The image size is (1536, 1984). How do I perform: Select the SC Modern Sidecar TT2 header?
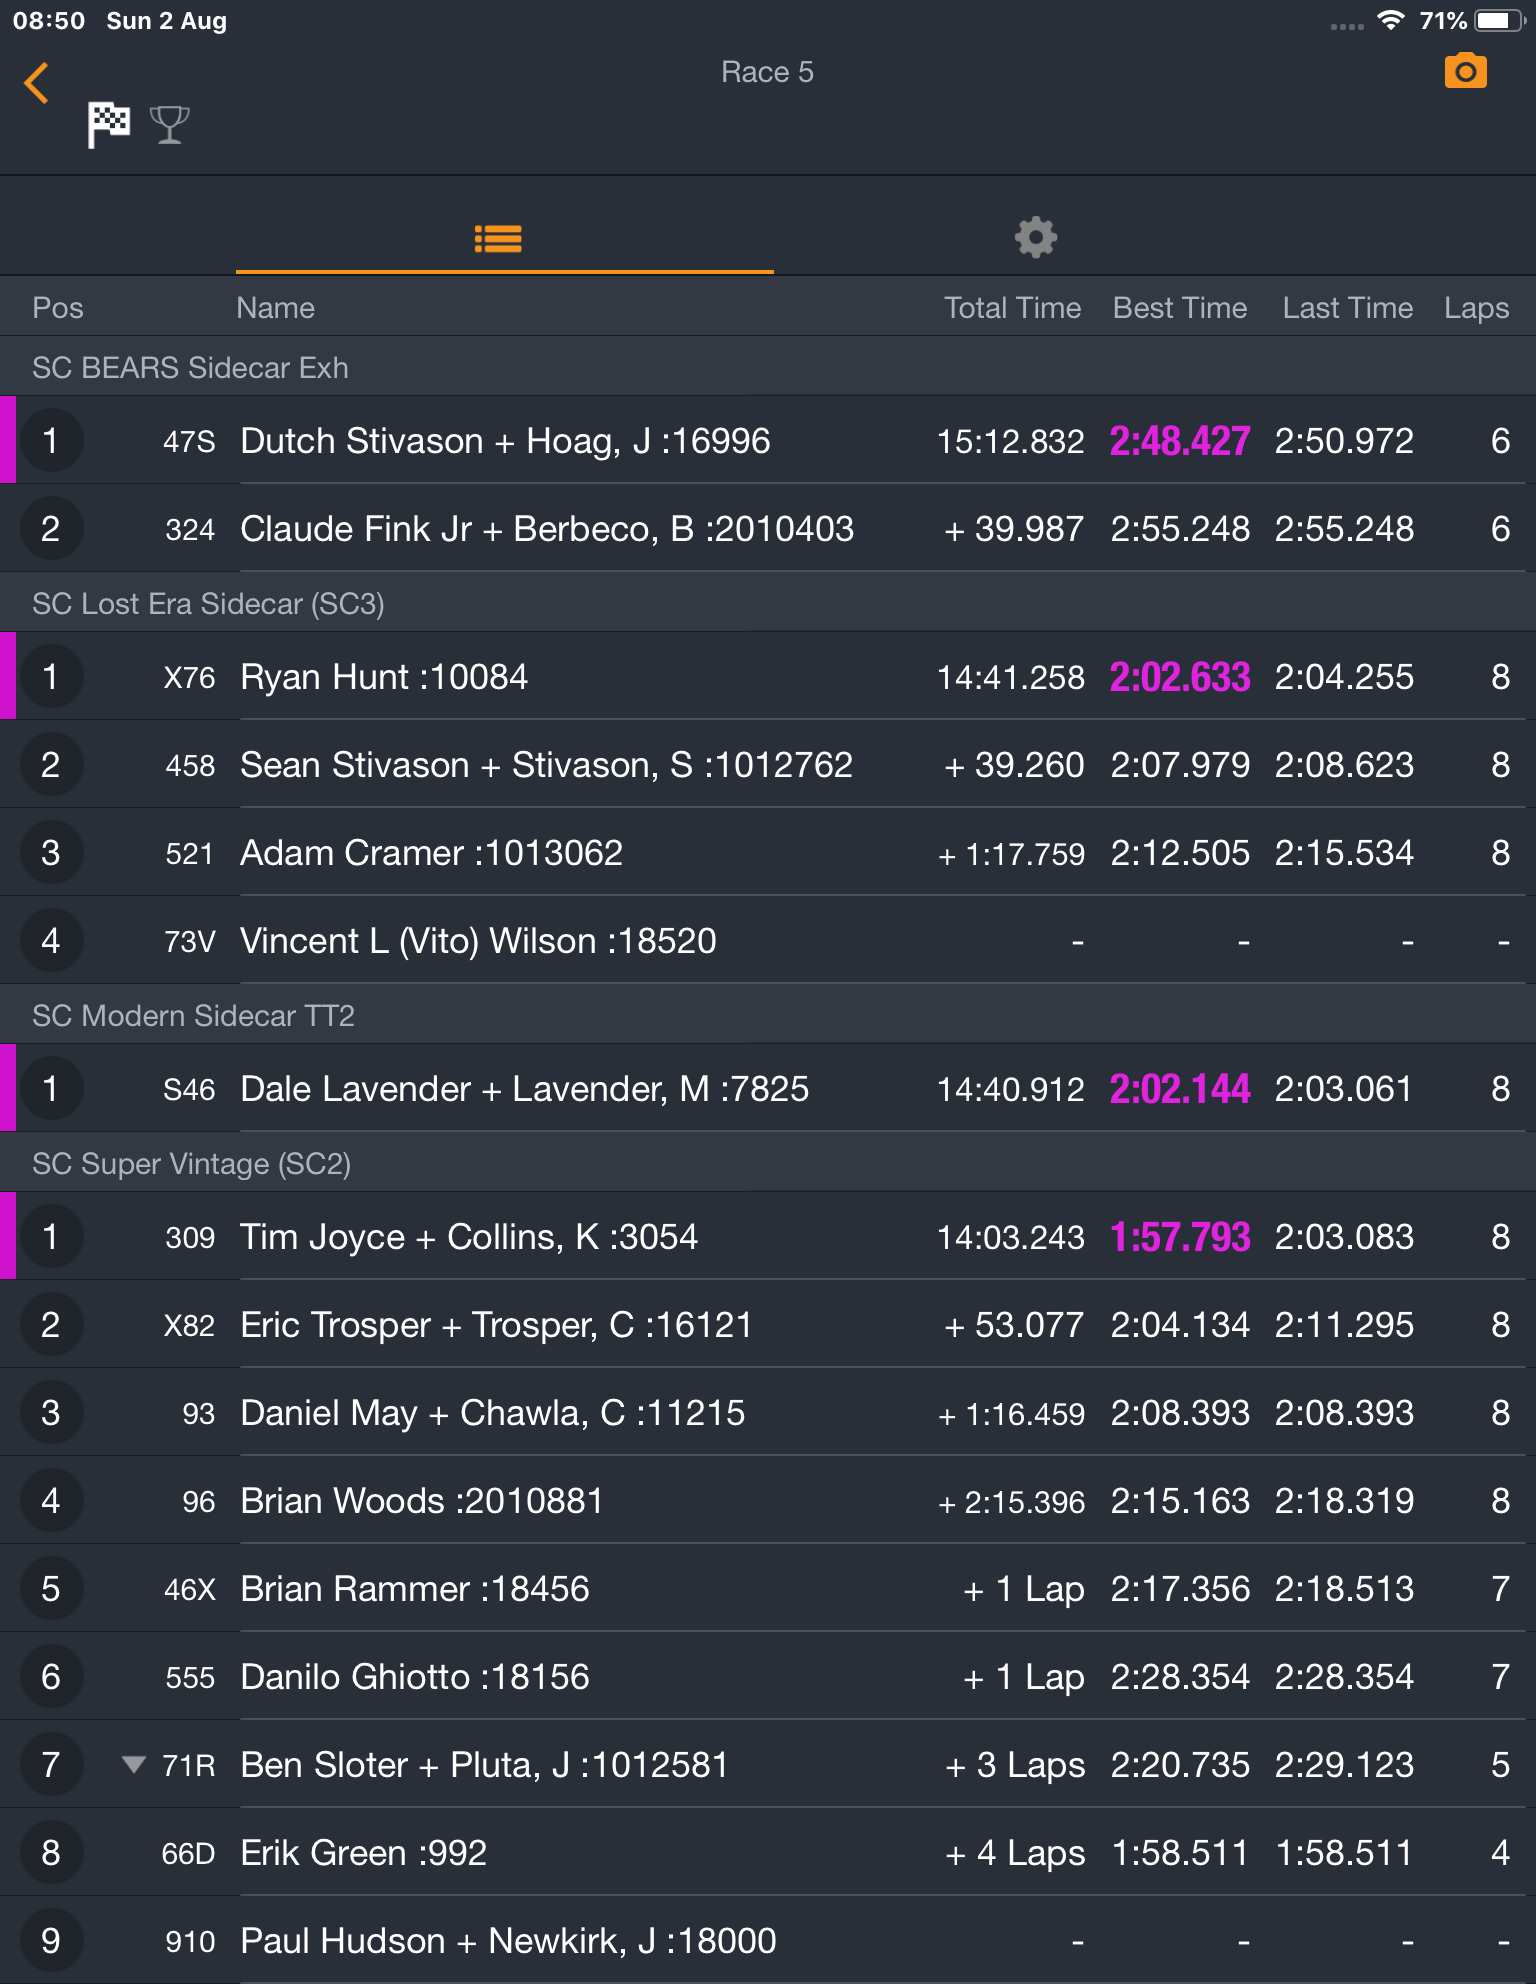[x=768, y=1015]
